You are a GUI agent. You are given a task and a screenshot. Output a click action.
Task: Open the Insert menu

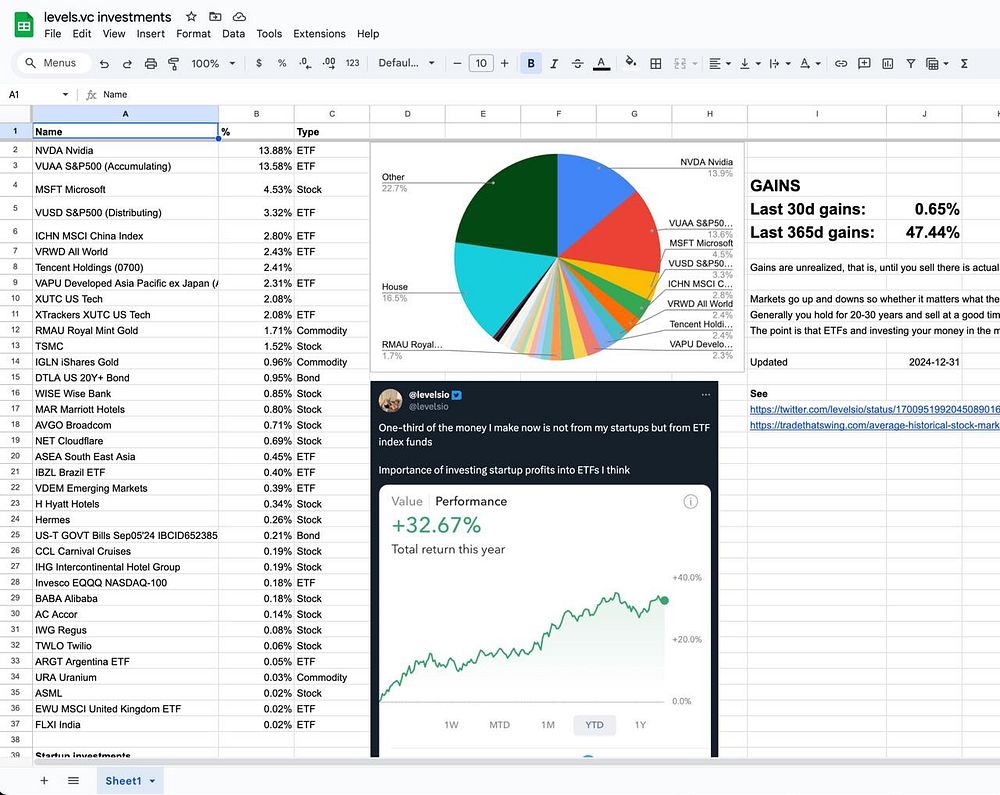pyautogui.click(x=151, y=34)
